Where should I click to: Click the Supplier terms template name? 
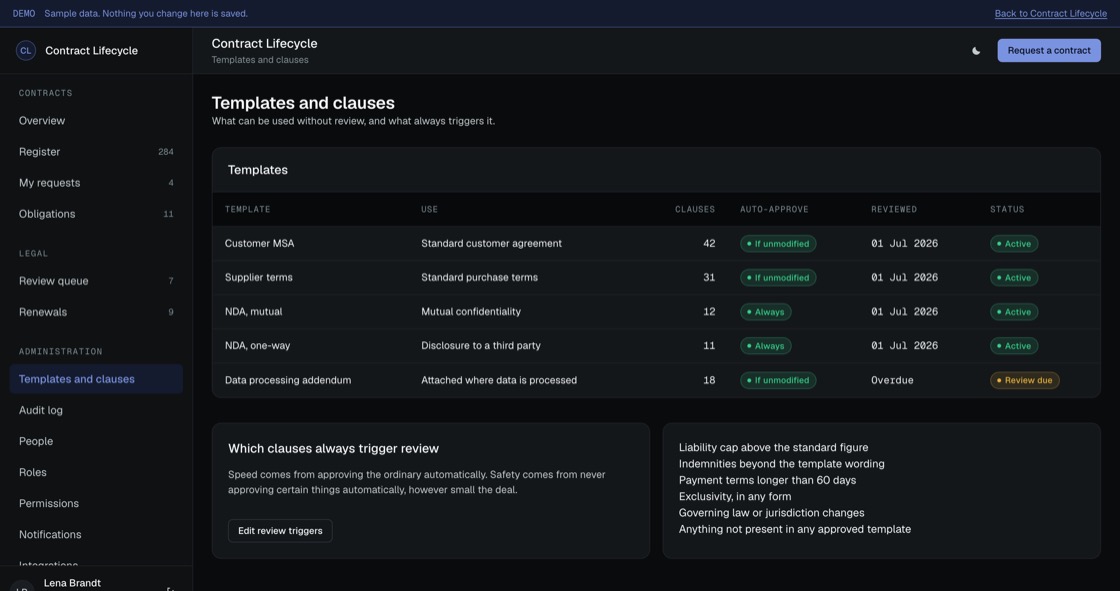(x=259, y=277)
